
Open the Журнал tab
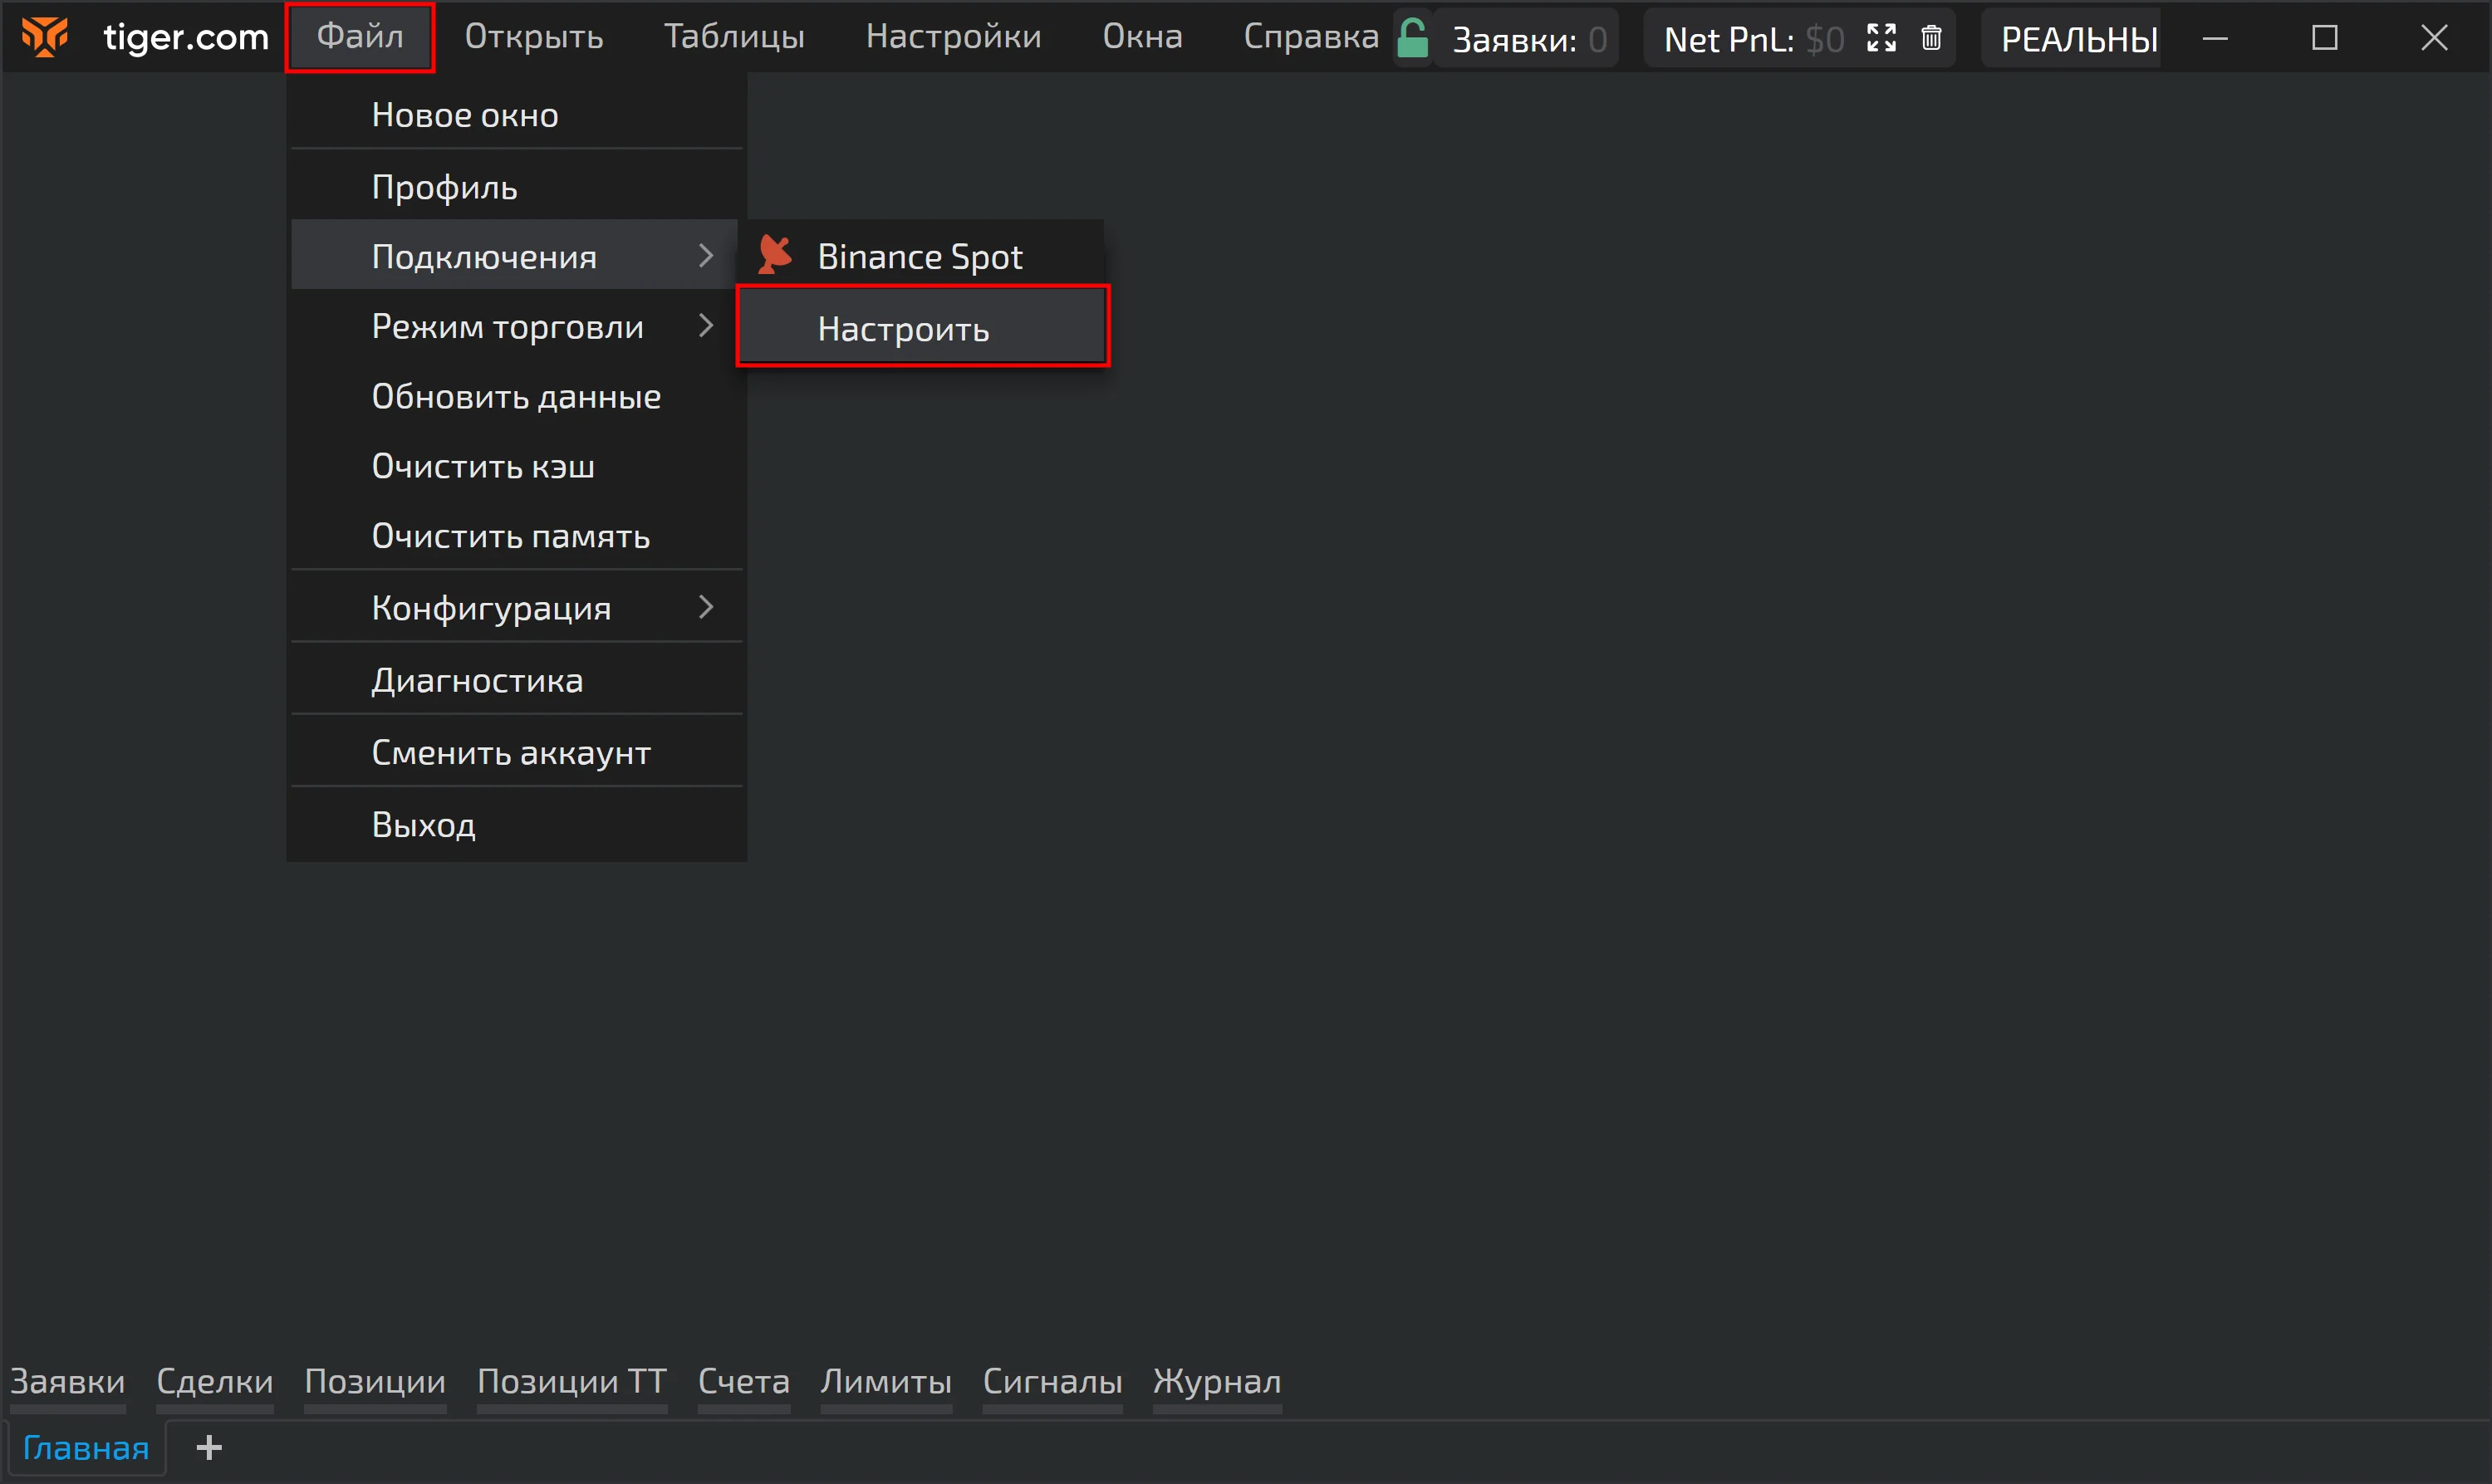1216,1381
